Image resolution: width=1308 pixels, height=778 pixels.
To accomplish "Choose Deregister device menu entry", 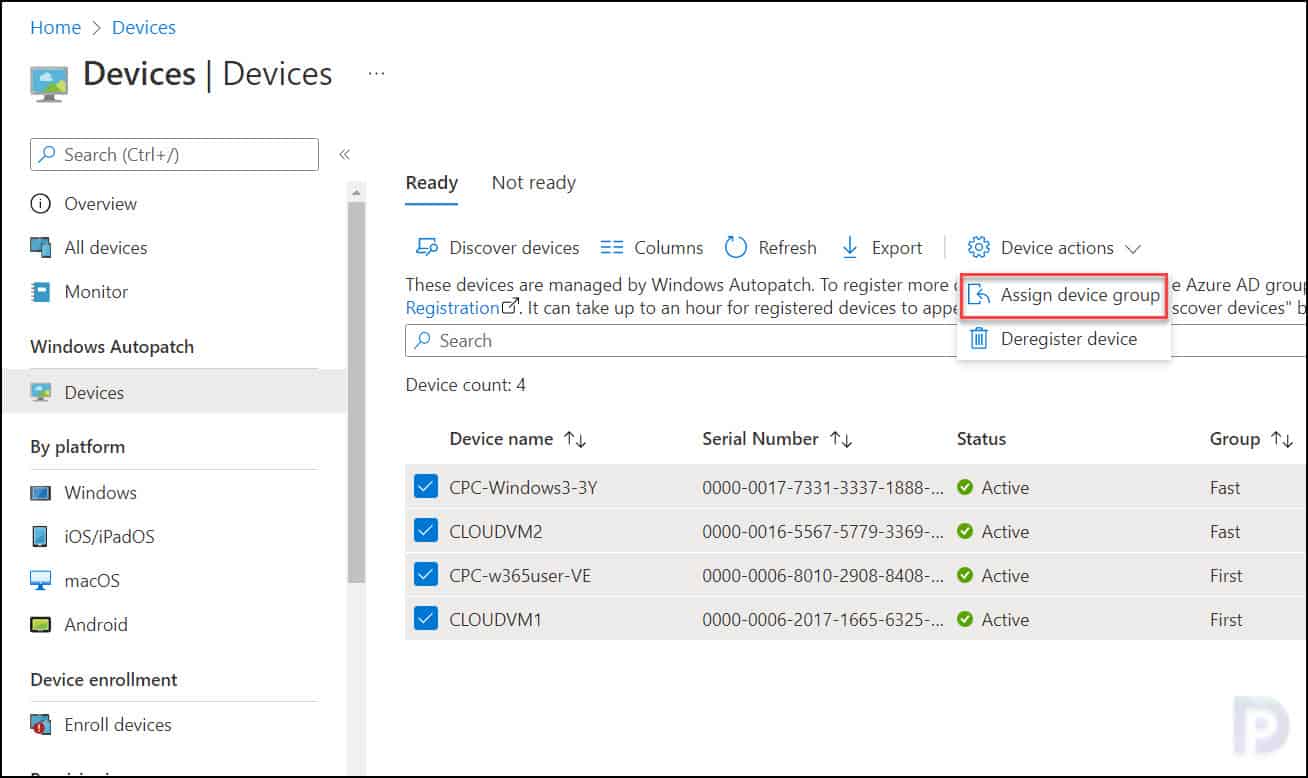I will click(1063, 339).
